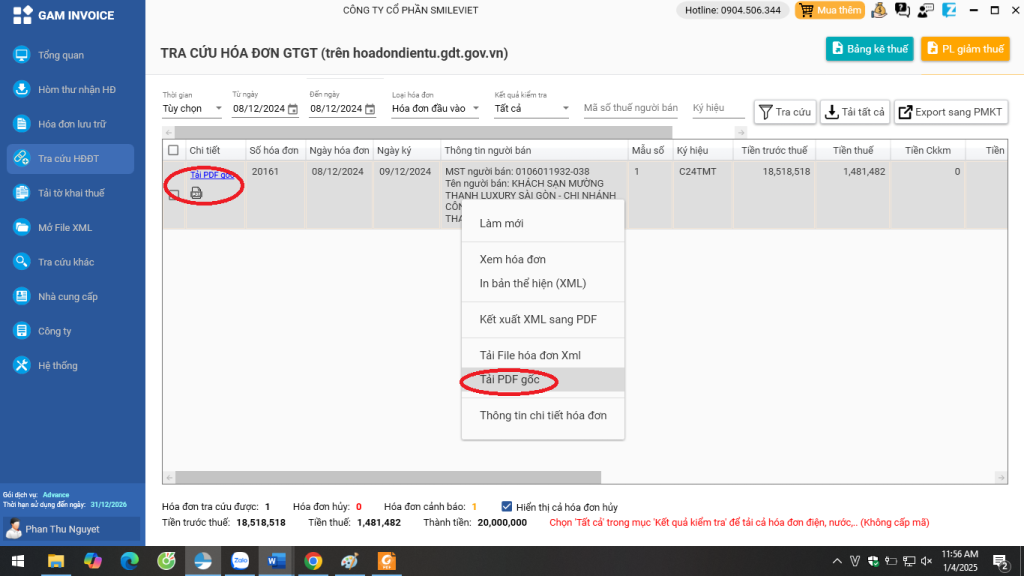This screenshot has height=576, width=1024.
Task: Click the Tra cứu search button
Action: pyautogui.click(x=785, y=112)
